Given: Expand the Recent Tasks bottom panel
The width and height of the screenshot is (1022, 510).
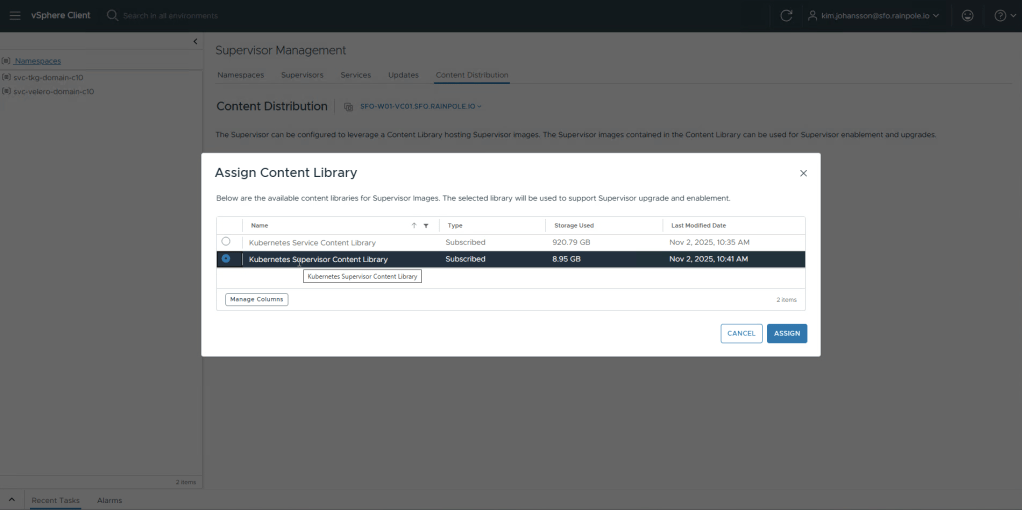Looking at the screenshot, I should click(11, 499).
